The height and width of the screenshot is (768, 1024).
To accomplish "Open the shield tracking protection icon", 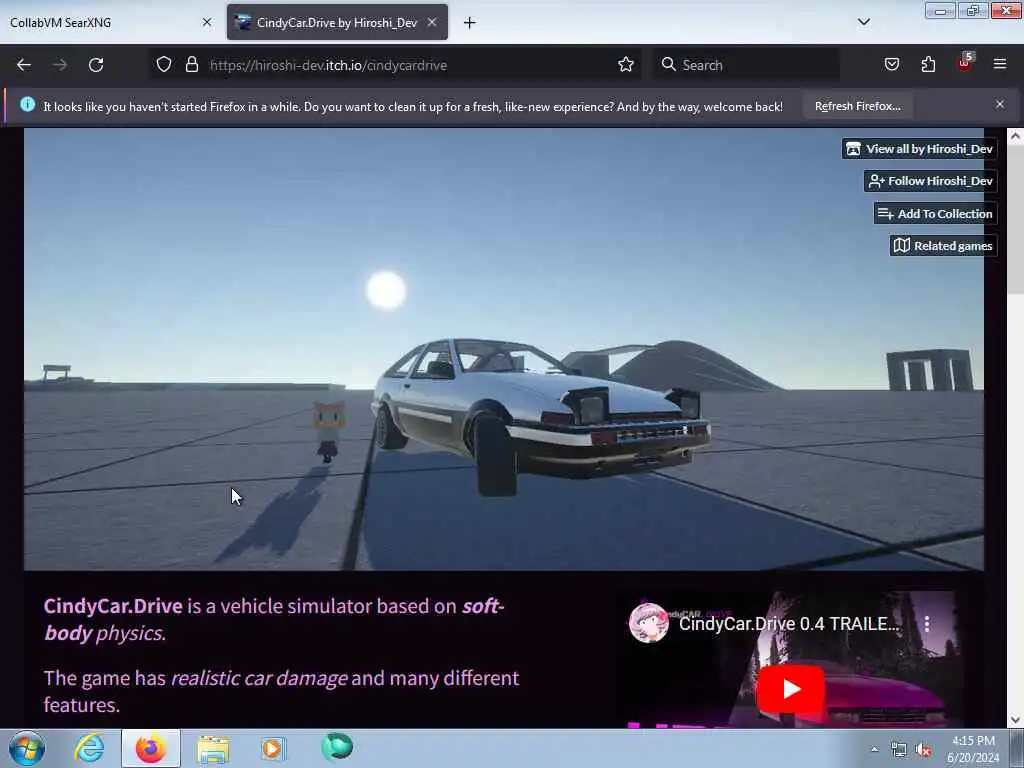I will coord(164,65).
